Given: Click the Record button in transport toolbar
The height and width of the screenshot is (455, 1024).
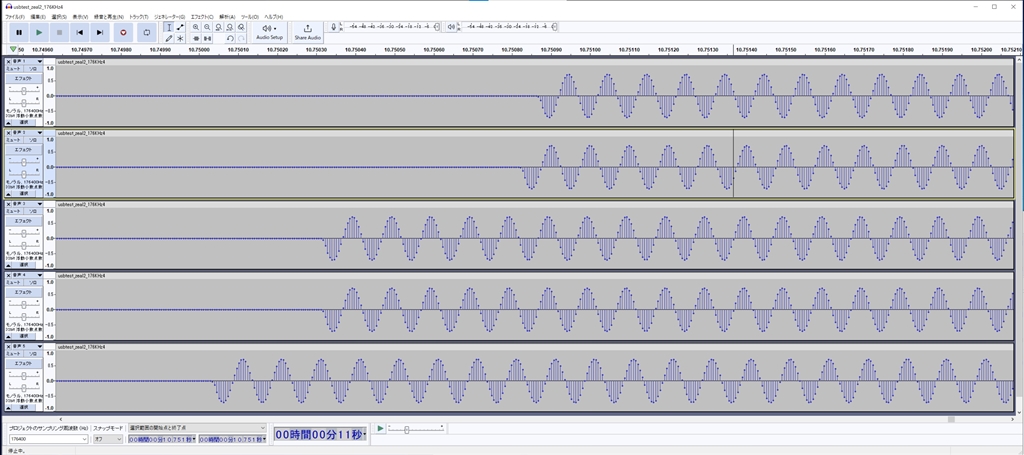Looking at the screenshot, I should [123, 32].
